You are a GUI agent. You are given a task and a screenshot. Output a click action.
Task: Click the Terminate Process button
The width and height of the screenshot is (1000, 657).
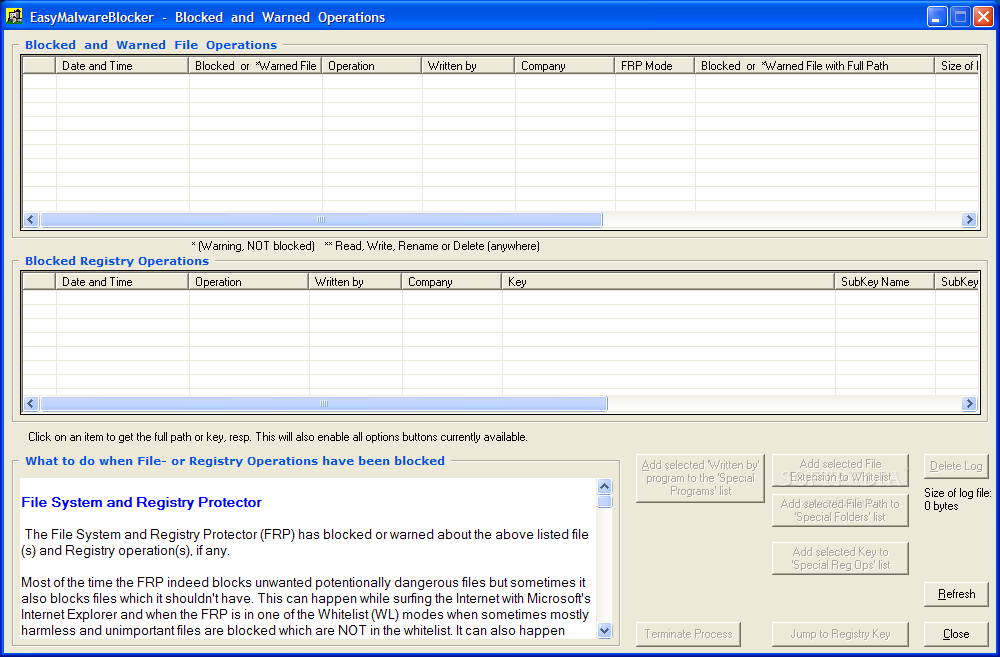[x=688, y=634]
